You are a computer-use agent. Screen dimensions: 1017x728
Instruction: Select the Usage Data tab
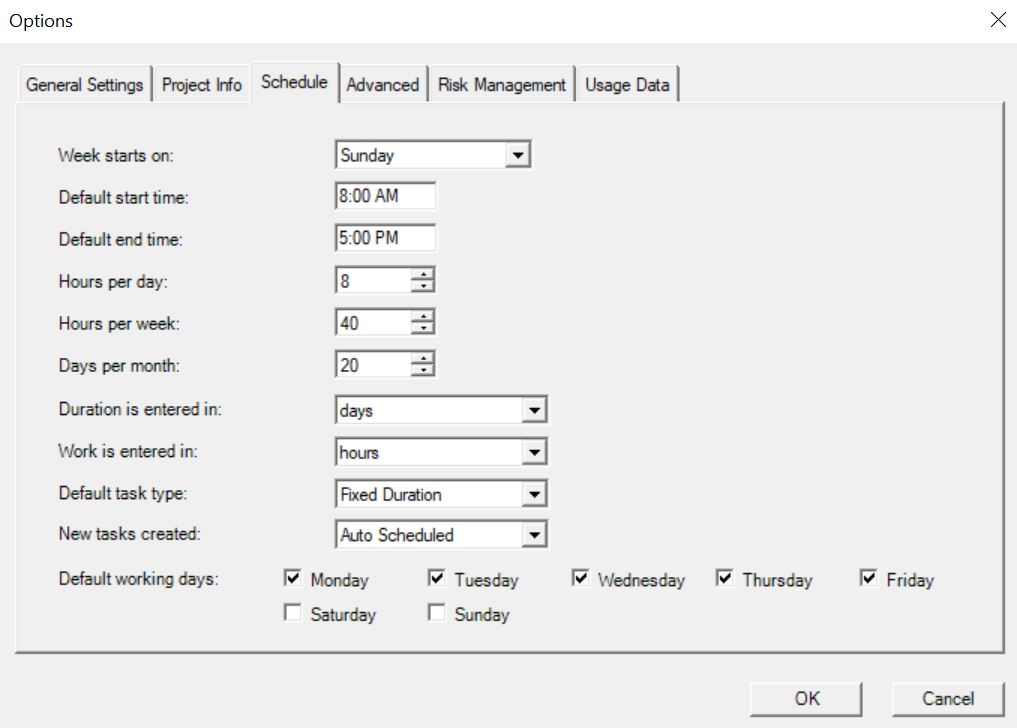[627, 85]
